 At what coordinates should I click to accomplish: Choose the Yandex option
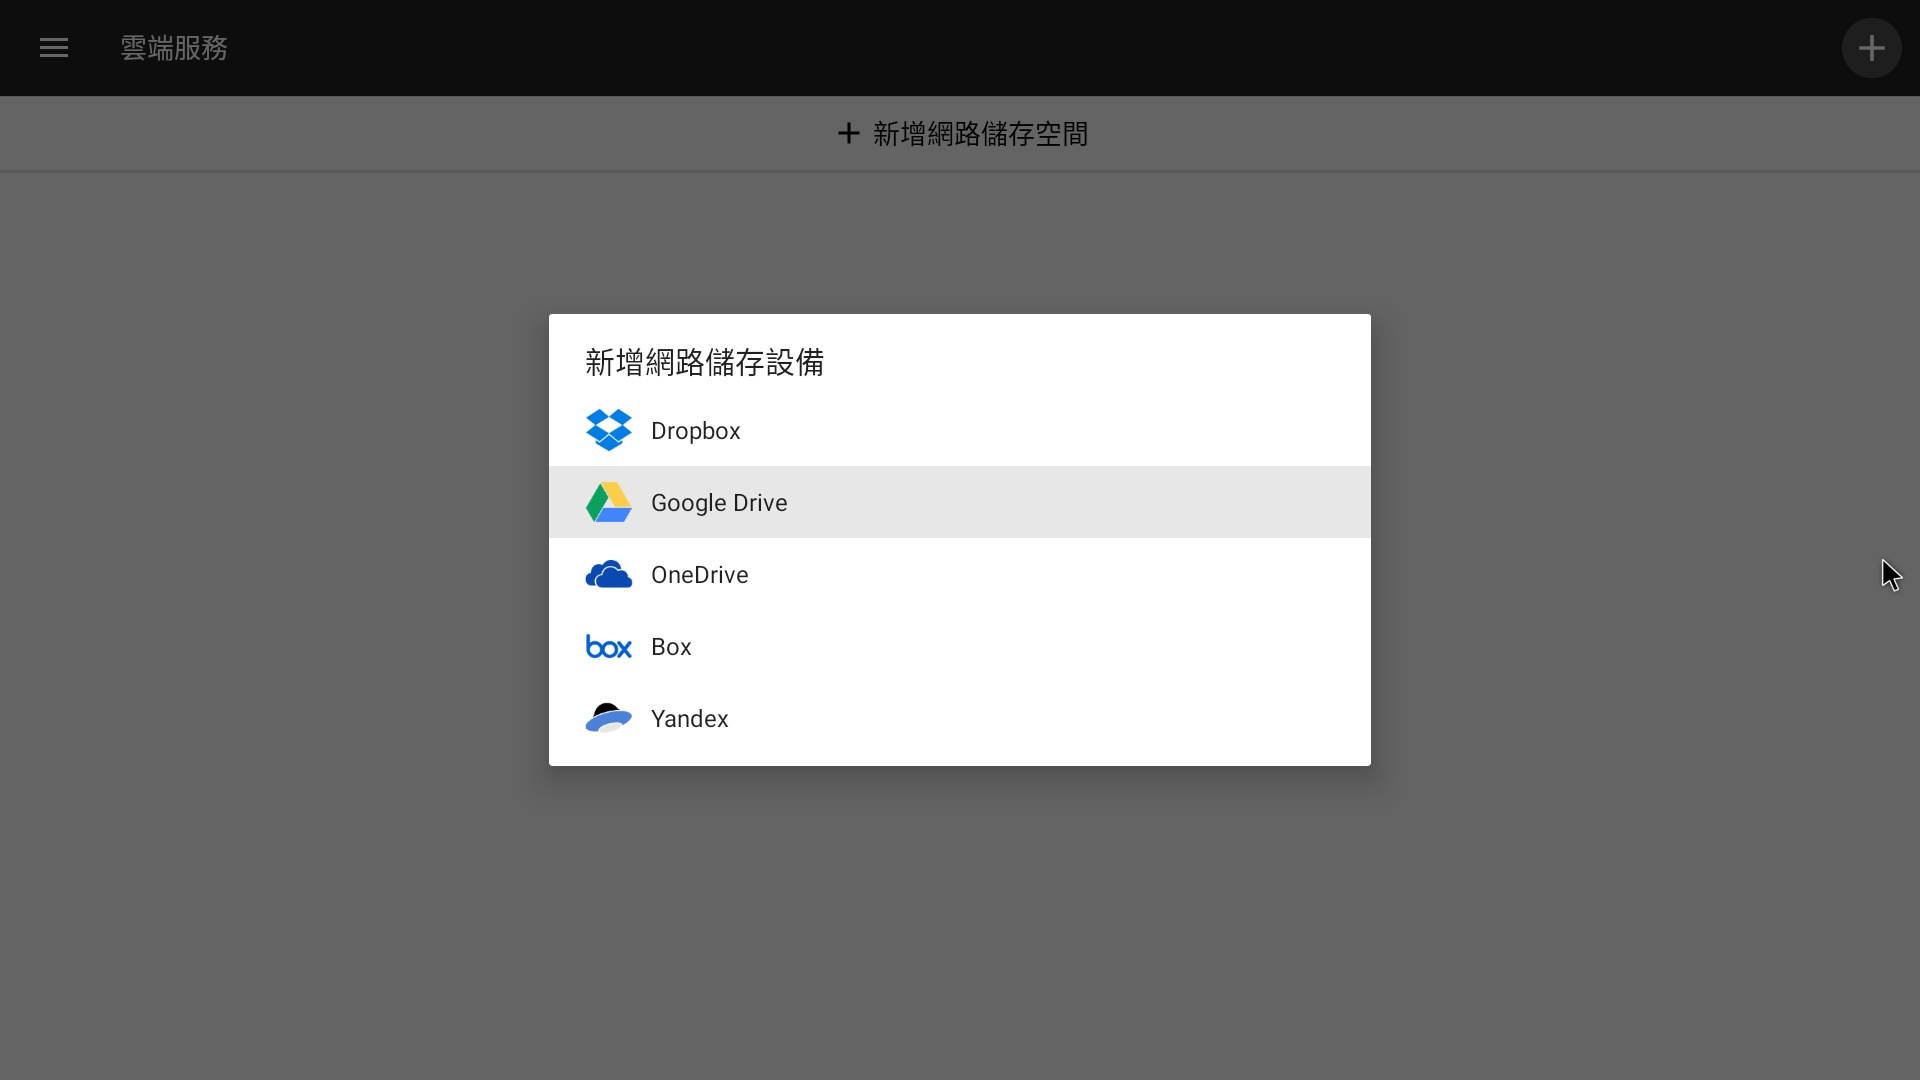tap(960, 718)
